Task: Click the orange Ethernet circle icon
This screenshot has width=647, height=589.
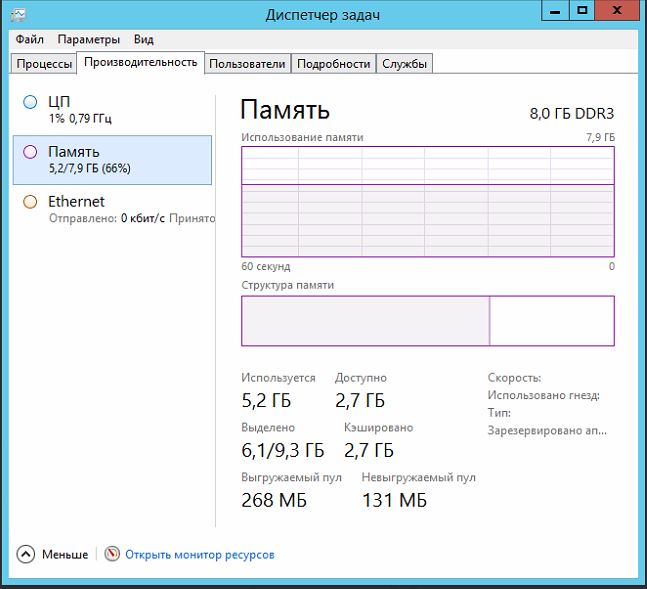Action: [x=30, y=202]
